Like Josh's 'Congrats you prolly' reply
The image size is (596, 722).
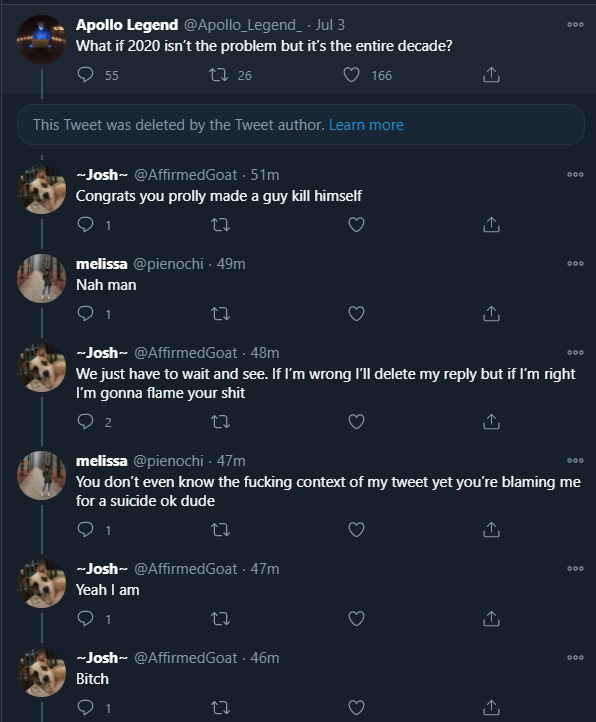356,225
